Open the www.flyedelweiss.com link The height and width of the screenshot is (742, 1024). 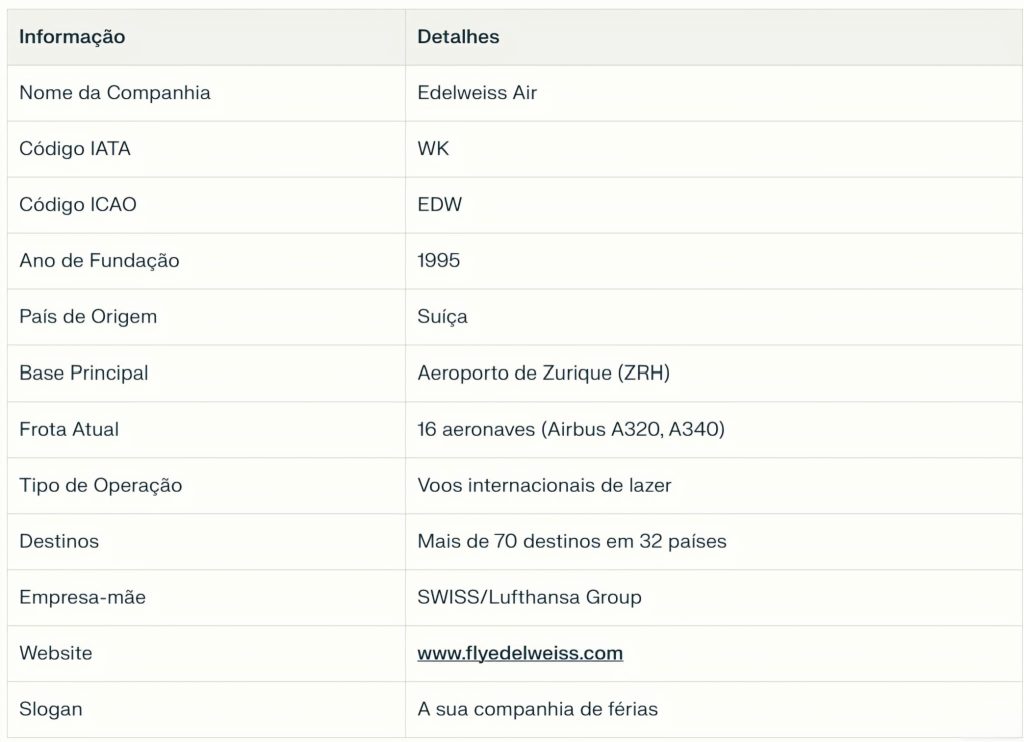pyautogui.click(x=520, y=654)
